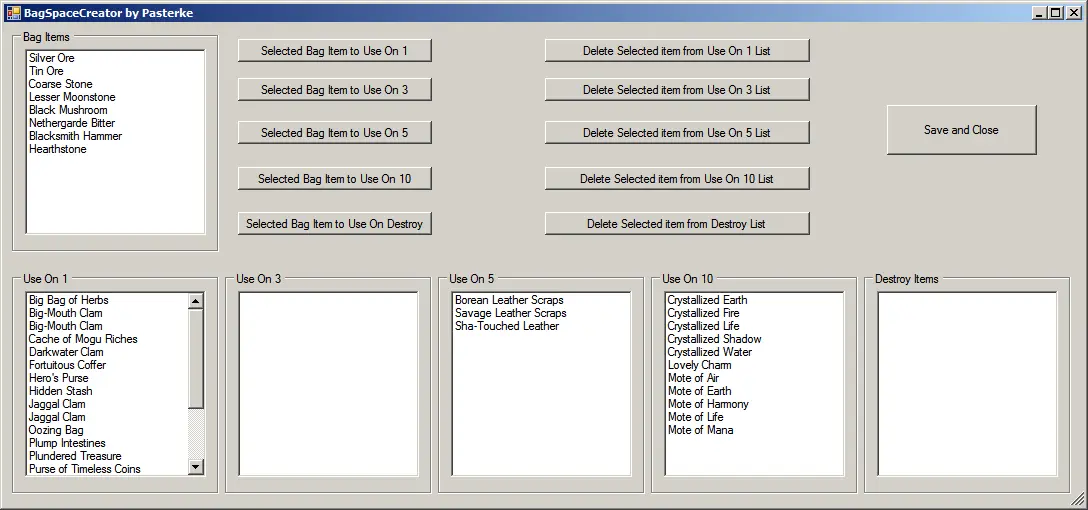Close the BagSpaceCreator window
This screenshot has height=510, width=1088.
click(x=1072, y=12)
